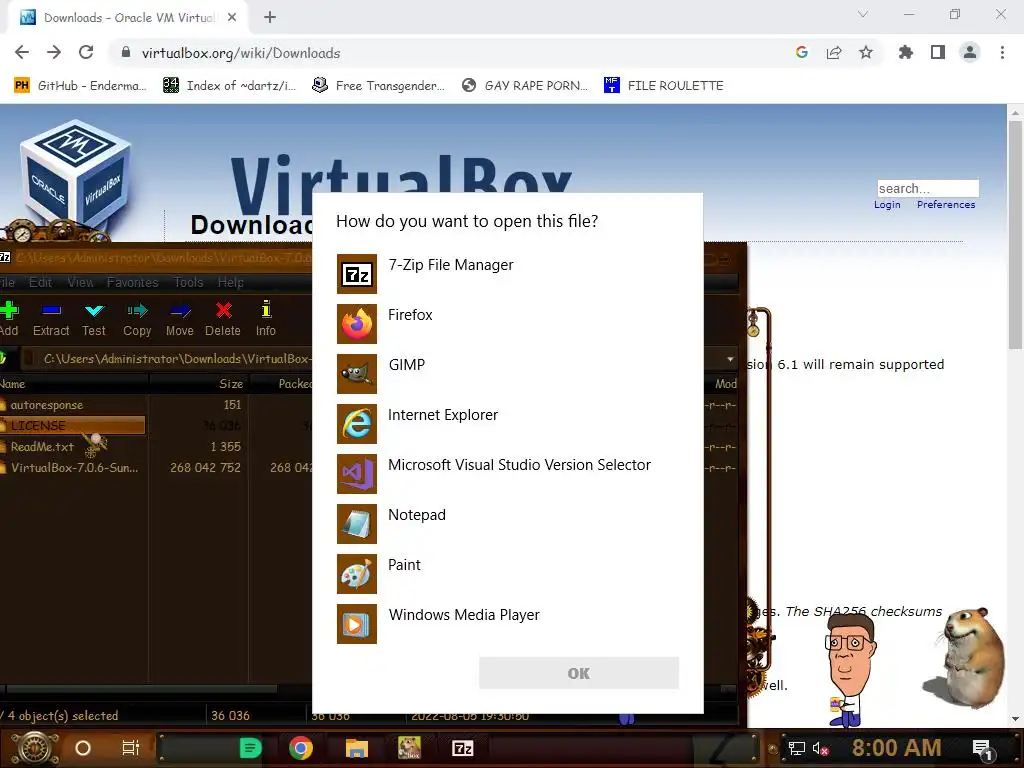Open Info in the 7-Zip toolbar

pos(266,319)
